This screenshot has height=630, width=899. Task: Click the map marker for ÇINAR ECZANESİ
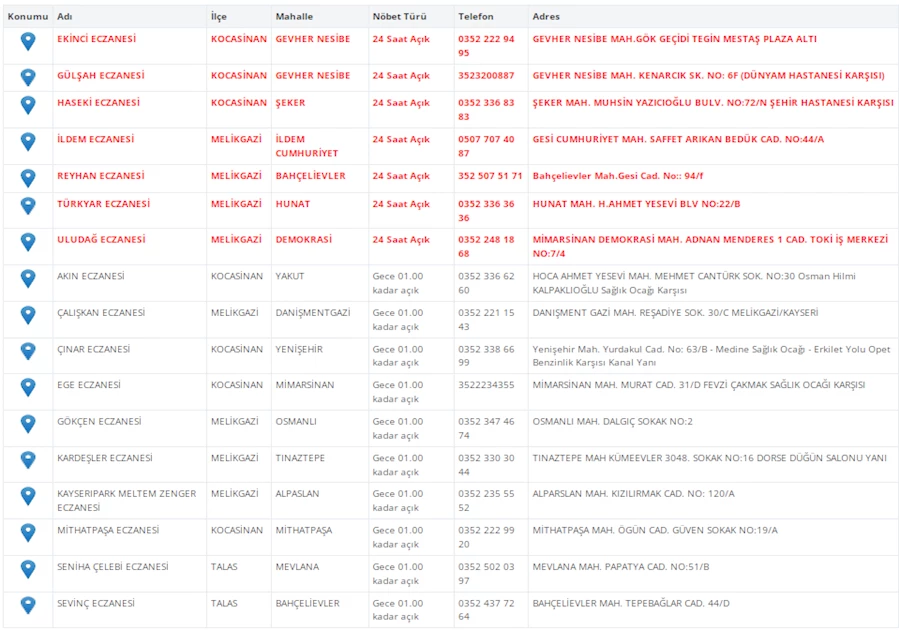point(28,351)
